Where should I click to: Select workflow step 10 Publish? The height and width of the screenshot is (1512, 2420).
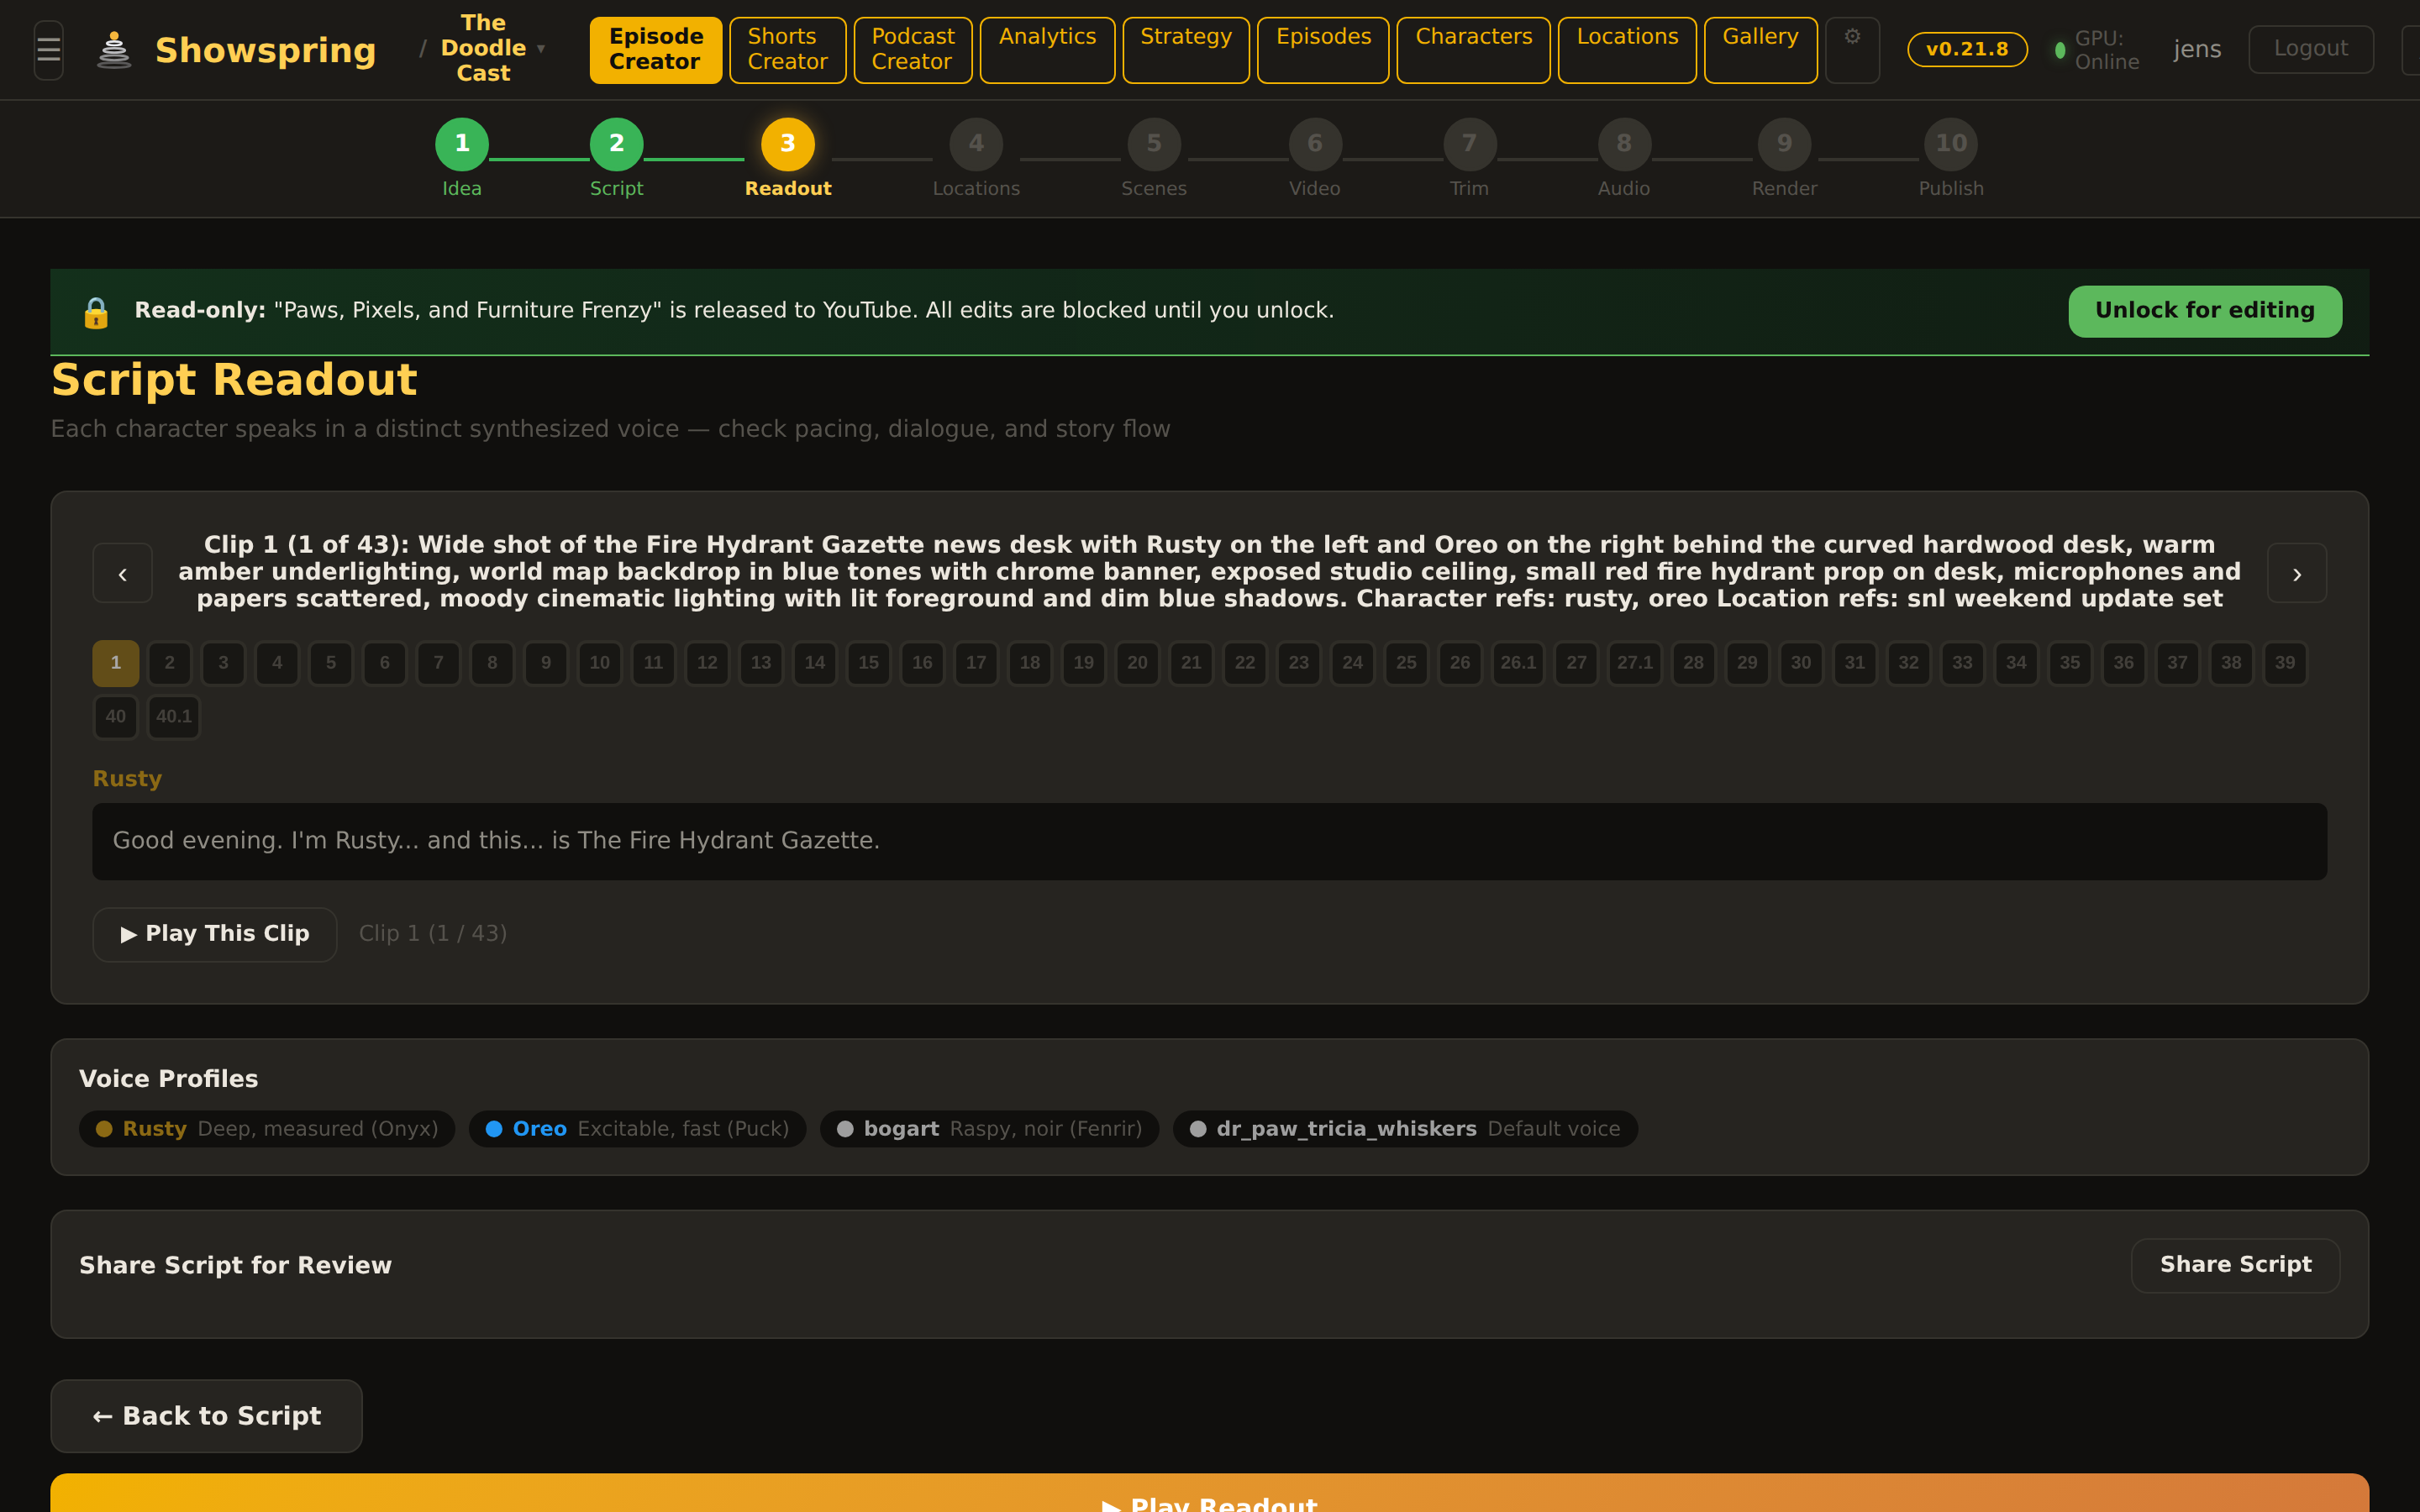1949,143
